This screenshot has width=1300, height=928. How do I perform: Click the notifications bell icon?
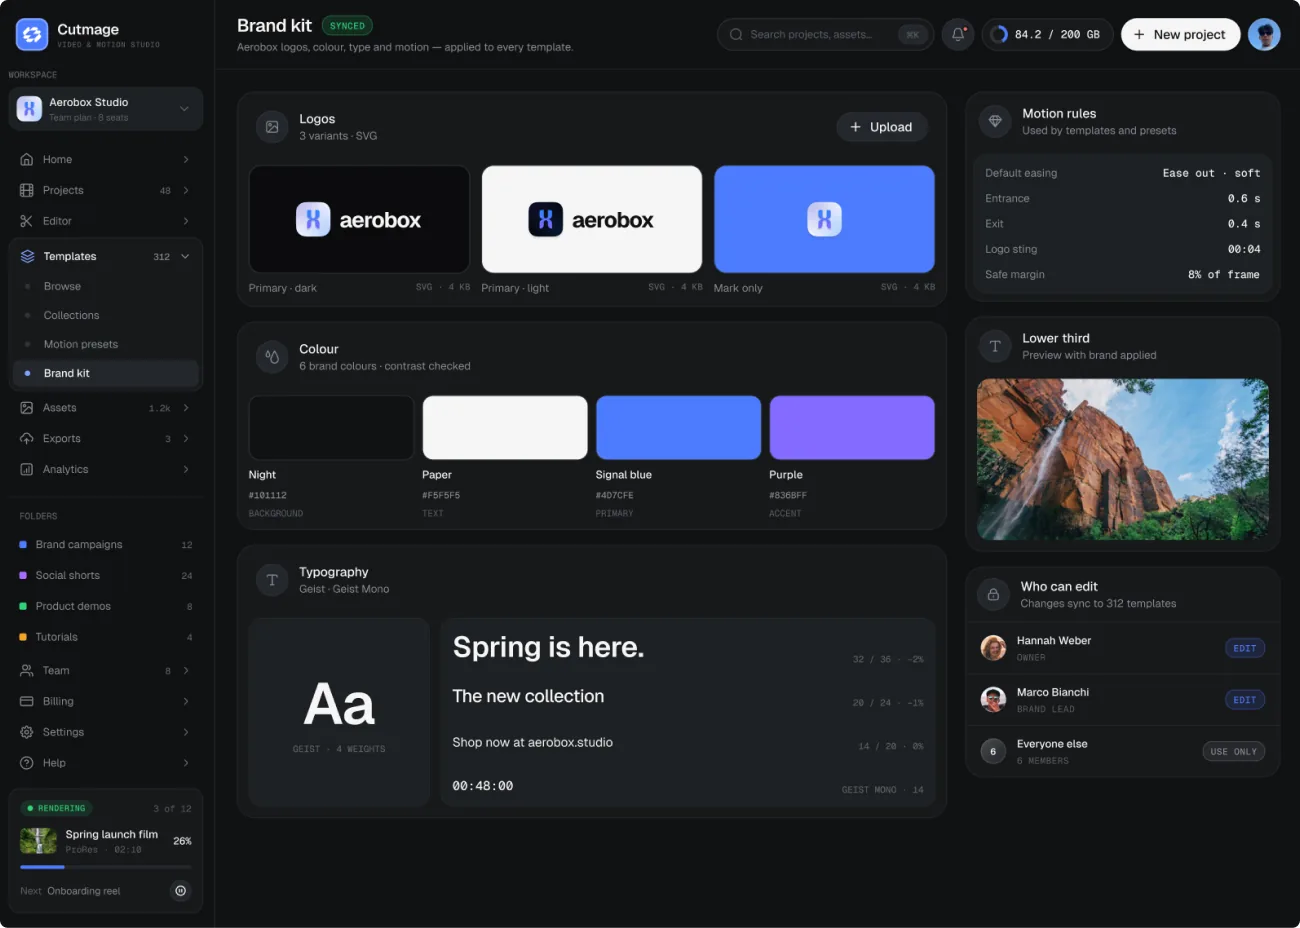(x=958, y=34)
